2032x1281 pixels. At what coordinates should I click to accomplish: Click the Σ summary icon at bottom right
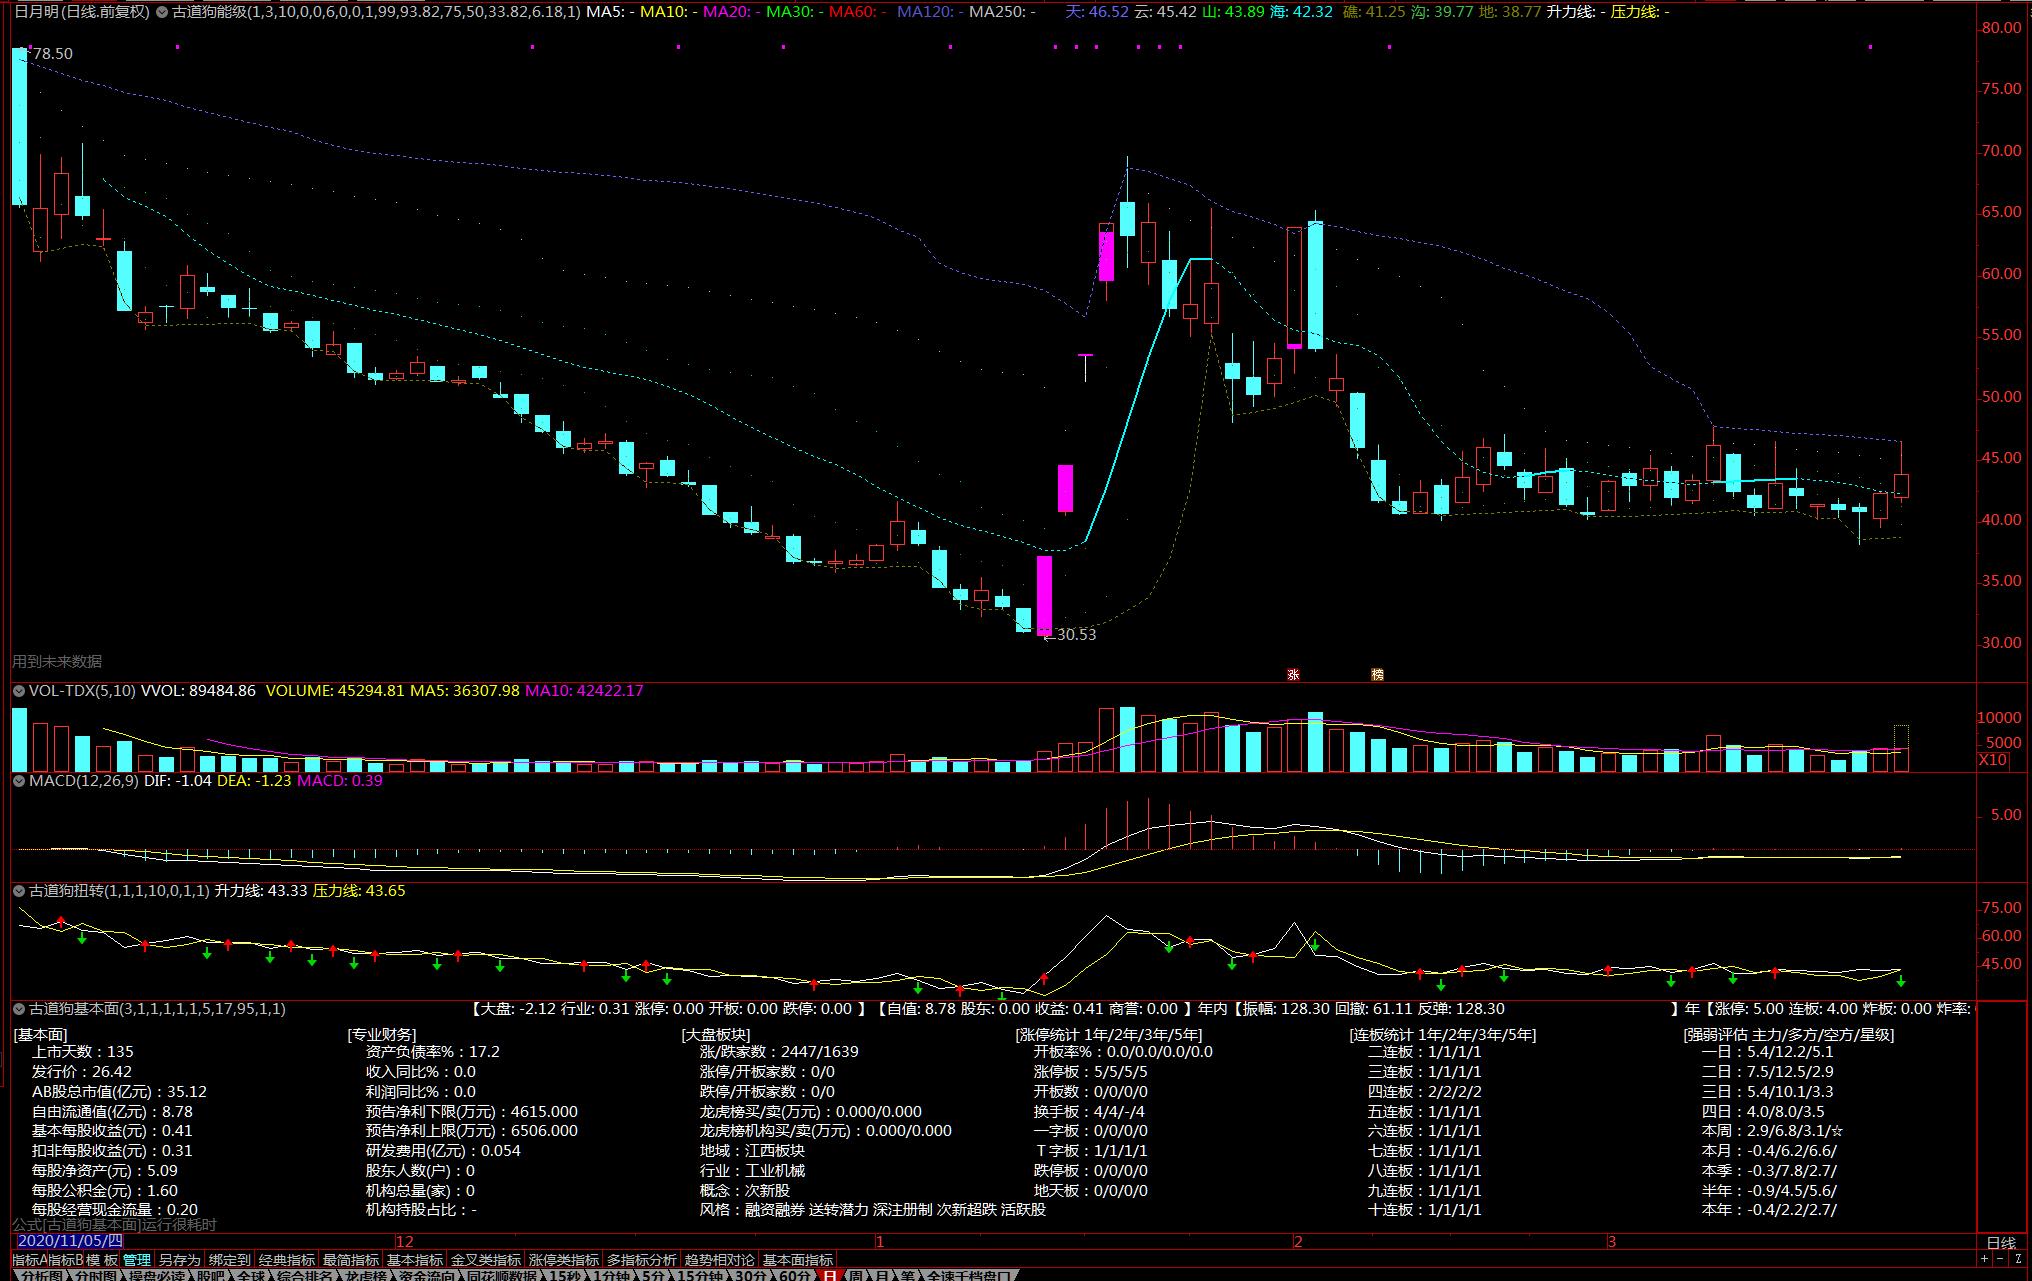coord(2018,1259)
